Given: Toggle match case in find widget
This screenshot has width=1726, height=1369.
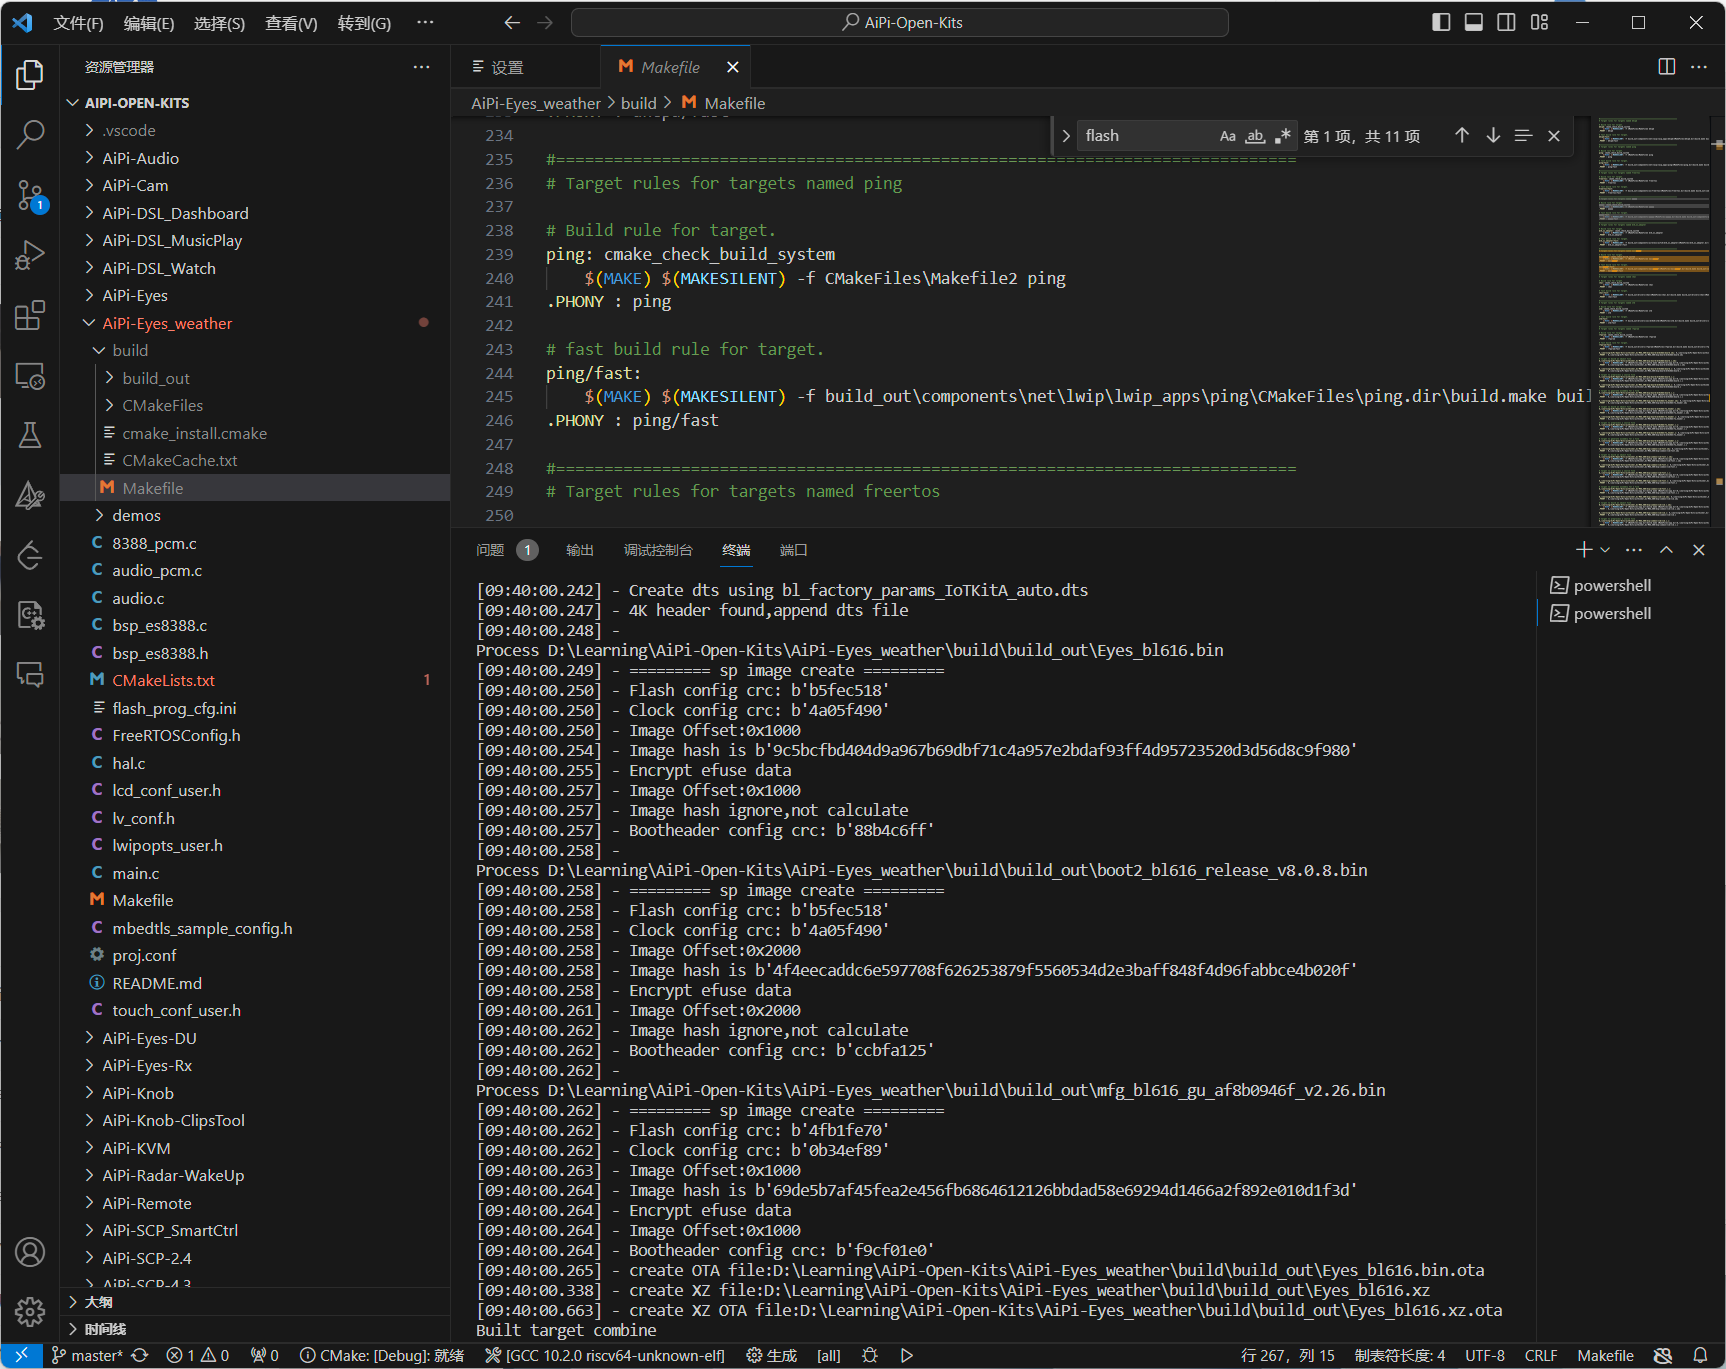Looking at the screenshot, I should [1228, 136].
